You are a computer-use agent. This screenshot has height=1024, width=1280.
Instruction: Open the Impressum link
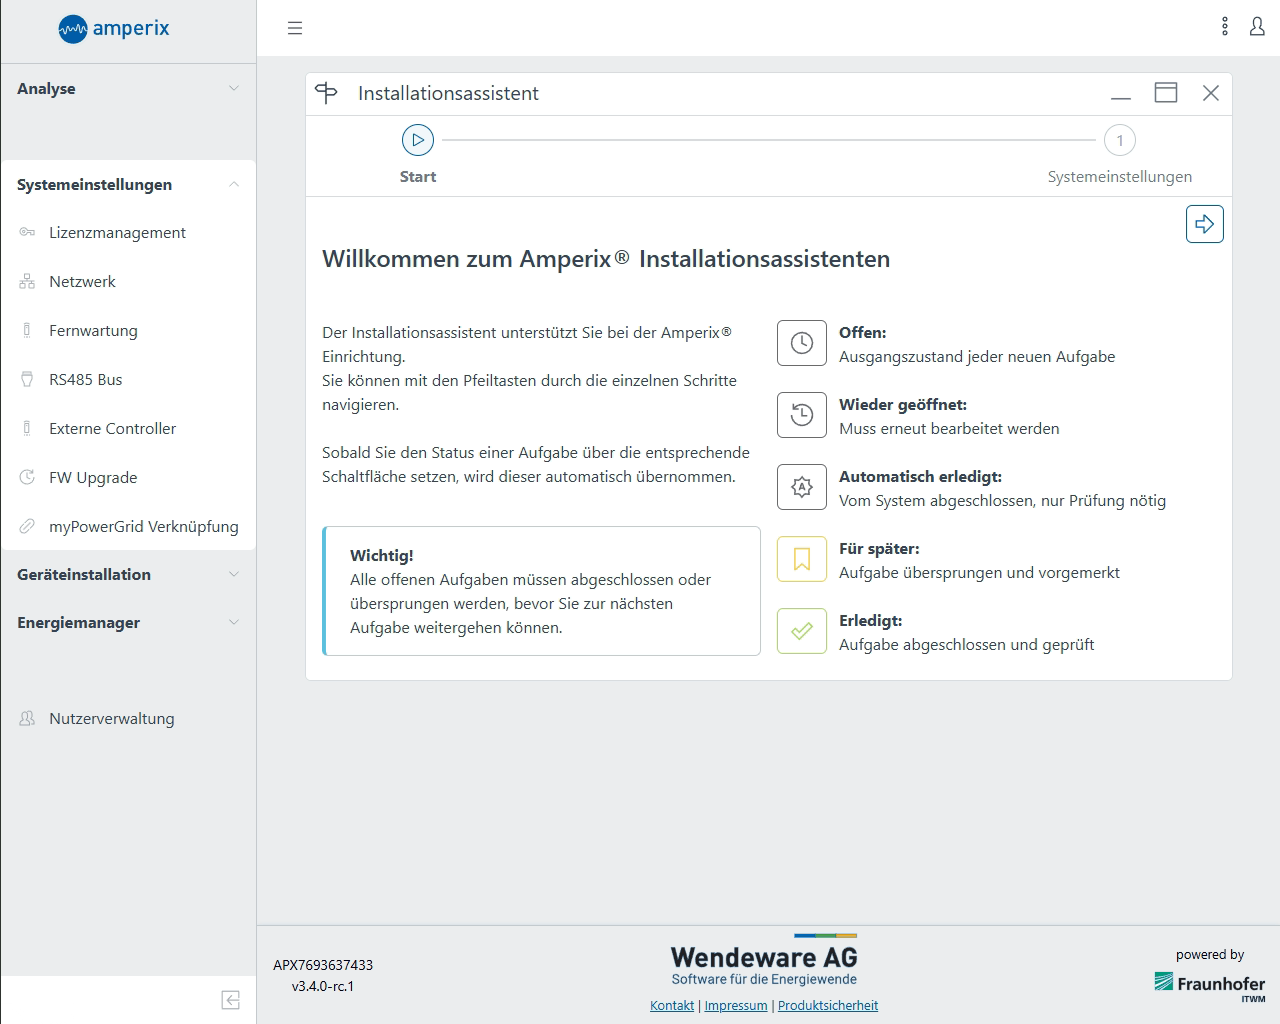coord(736,1005)
